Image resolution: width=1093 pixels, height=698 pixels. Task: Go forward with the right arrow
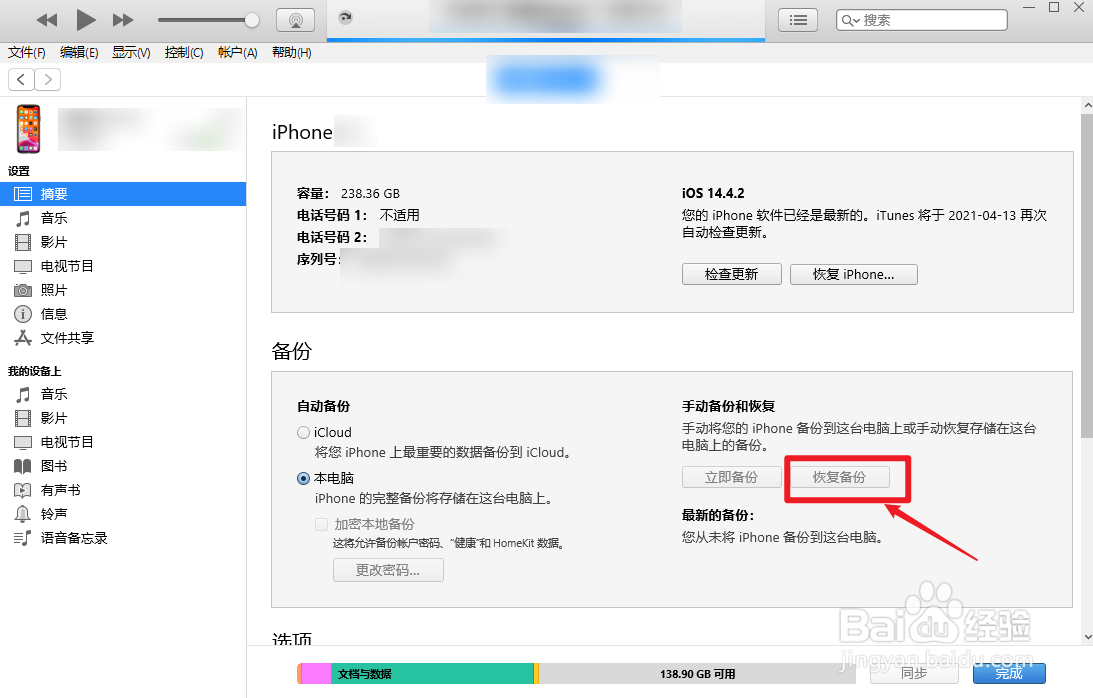(x=47, y=79)
